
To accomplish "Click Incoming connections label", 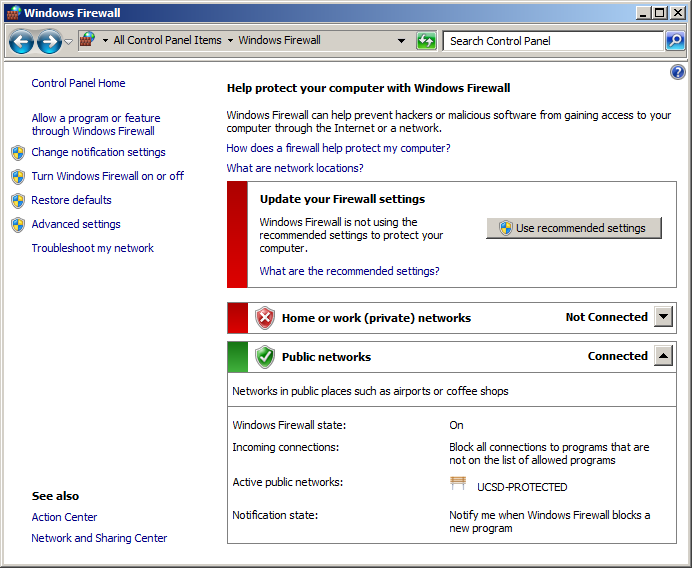I will 286,447.
